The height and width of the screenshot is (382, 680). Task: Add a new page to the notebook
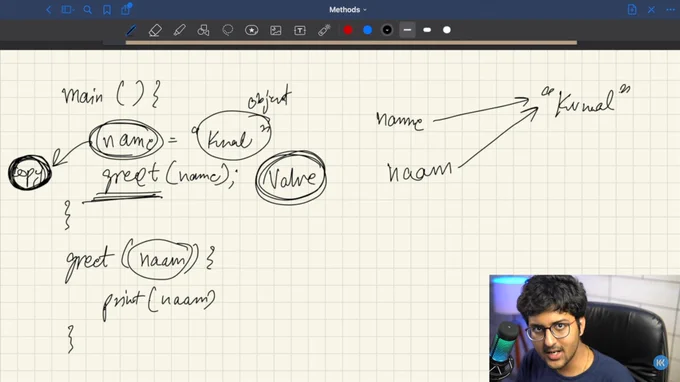coord(632,10)
